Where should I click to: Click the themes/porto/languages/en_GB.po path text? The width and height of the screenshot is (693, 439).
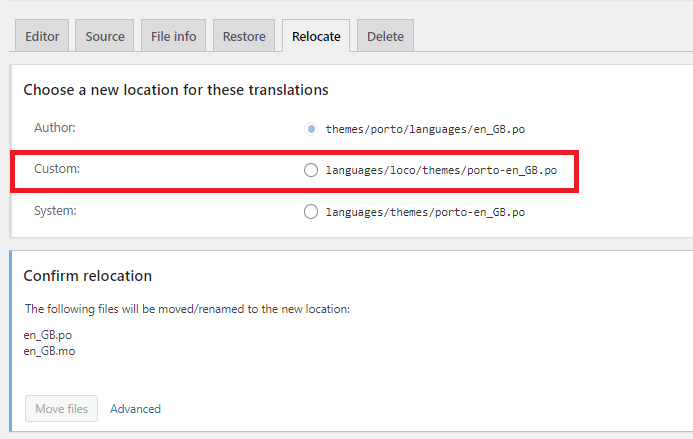click(x=425, y=129)
